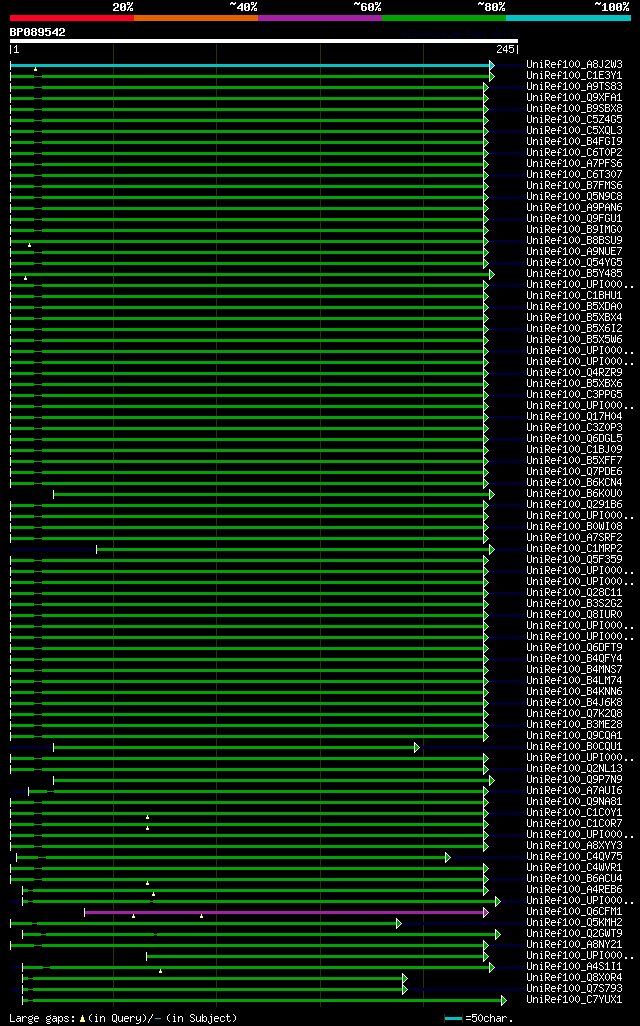Click hit label UniRef100_B0CQU1
Screen dimensions: 640x1026
pyautogui.click(x=575, y=746)
